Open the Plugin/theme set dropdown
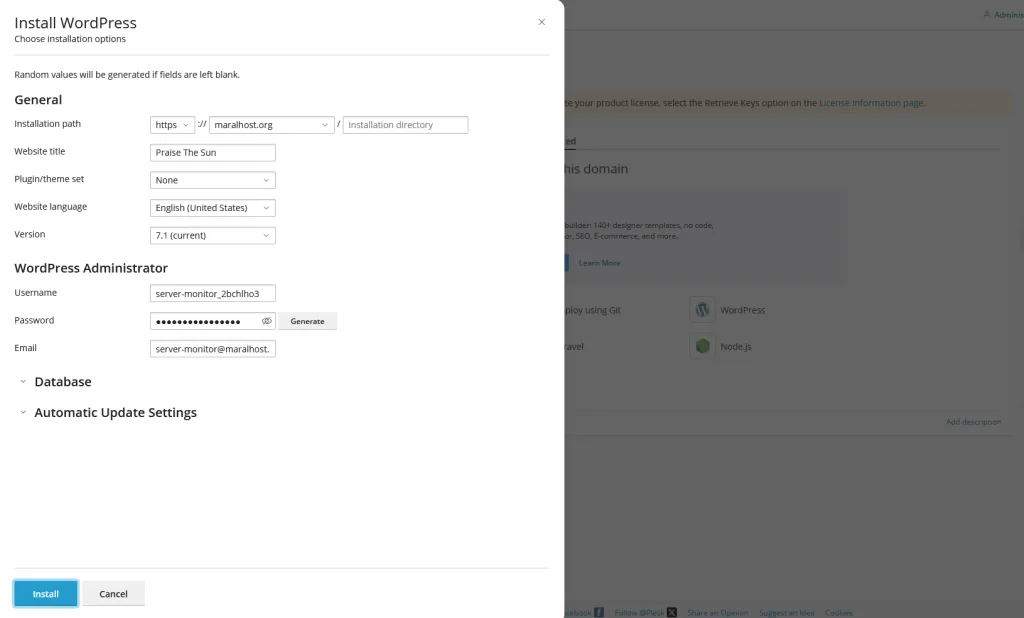The height and width of the screenshot is (618, 1024). pyautogui.click(x=213, y=180)
